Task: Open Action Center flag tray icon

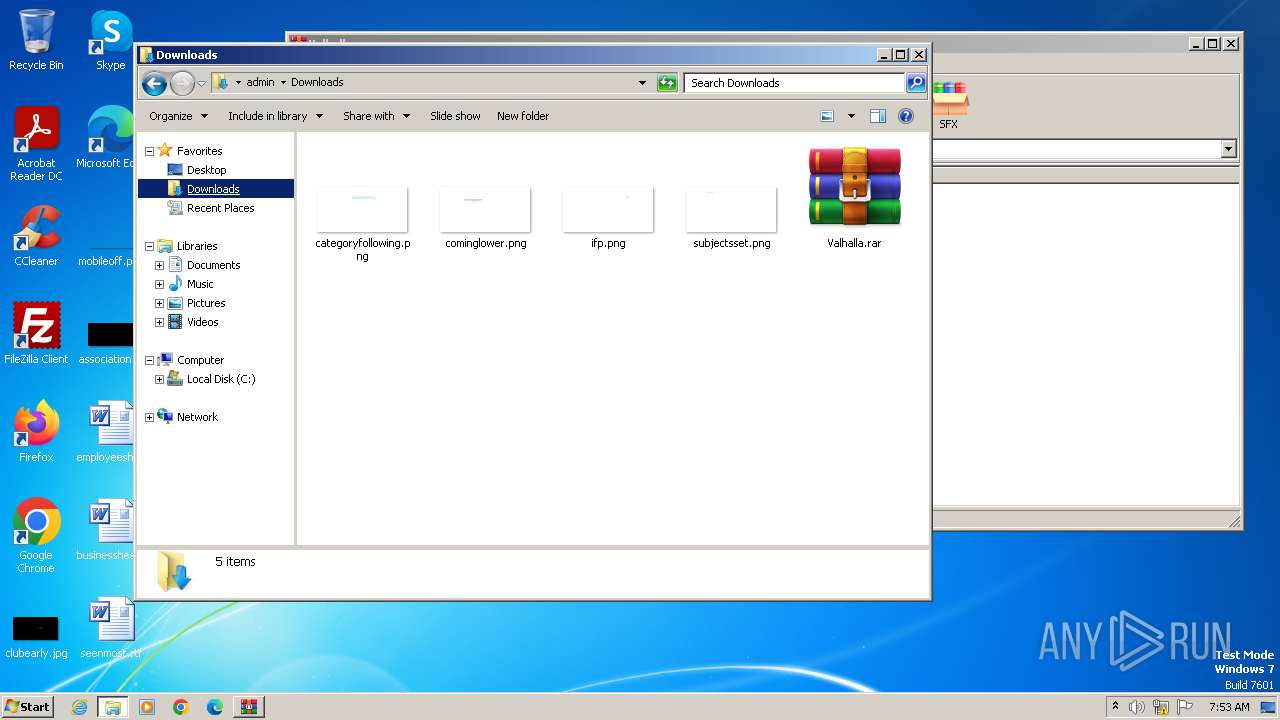Action: [x=1187, y=707]
